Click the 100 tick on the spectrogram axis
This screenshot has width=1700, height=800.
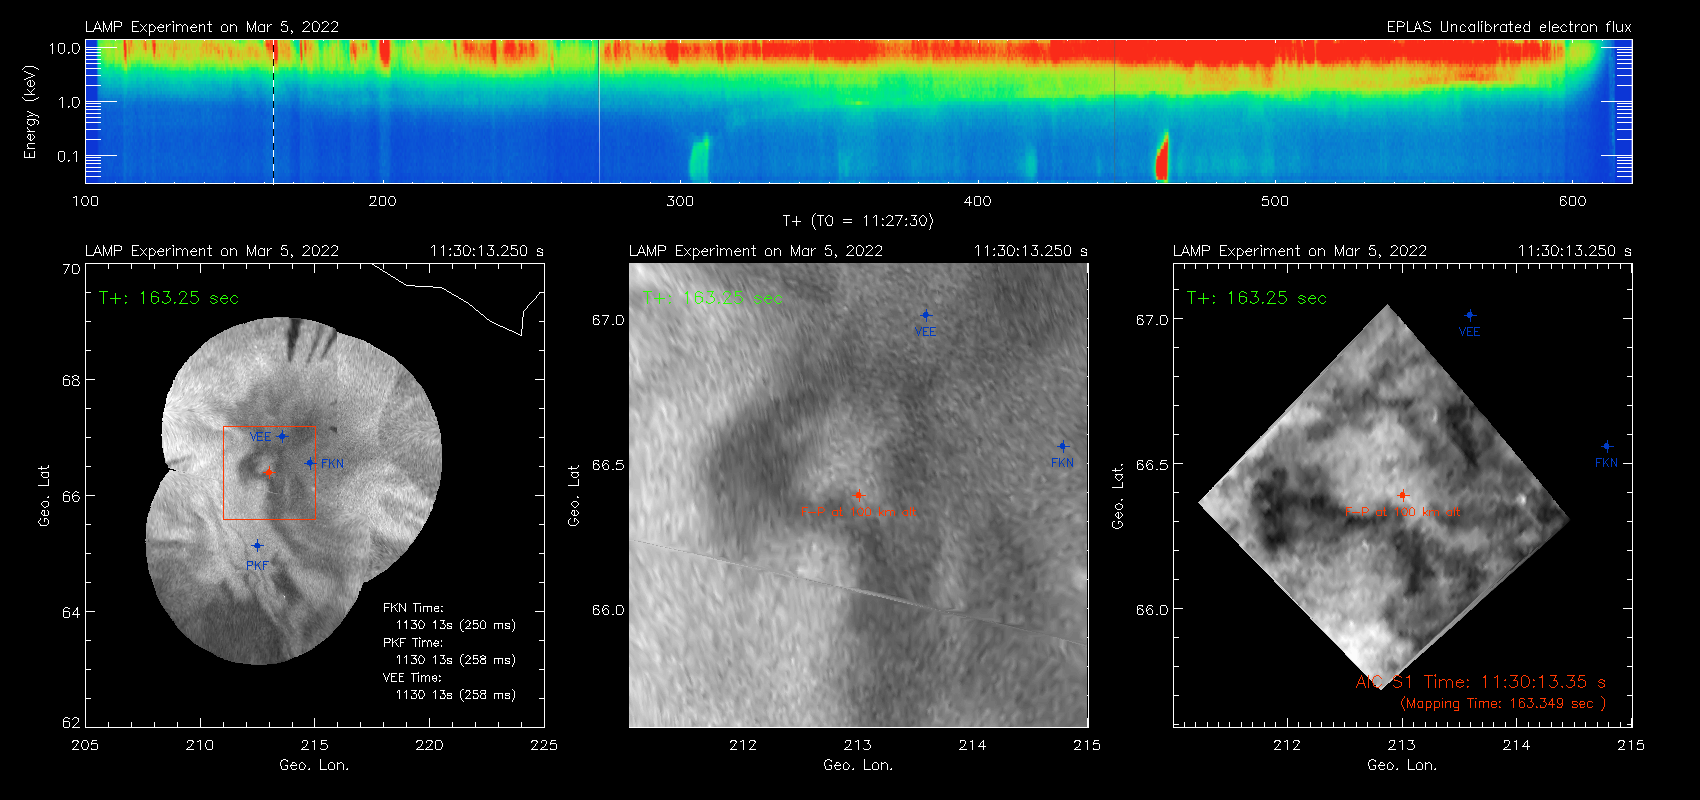pos(86,201)
